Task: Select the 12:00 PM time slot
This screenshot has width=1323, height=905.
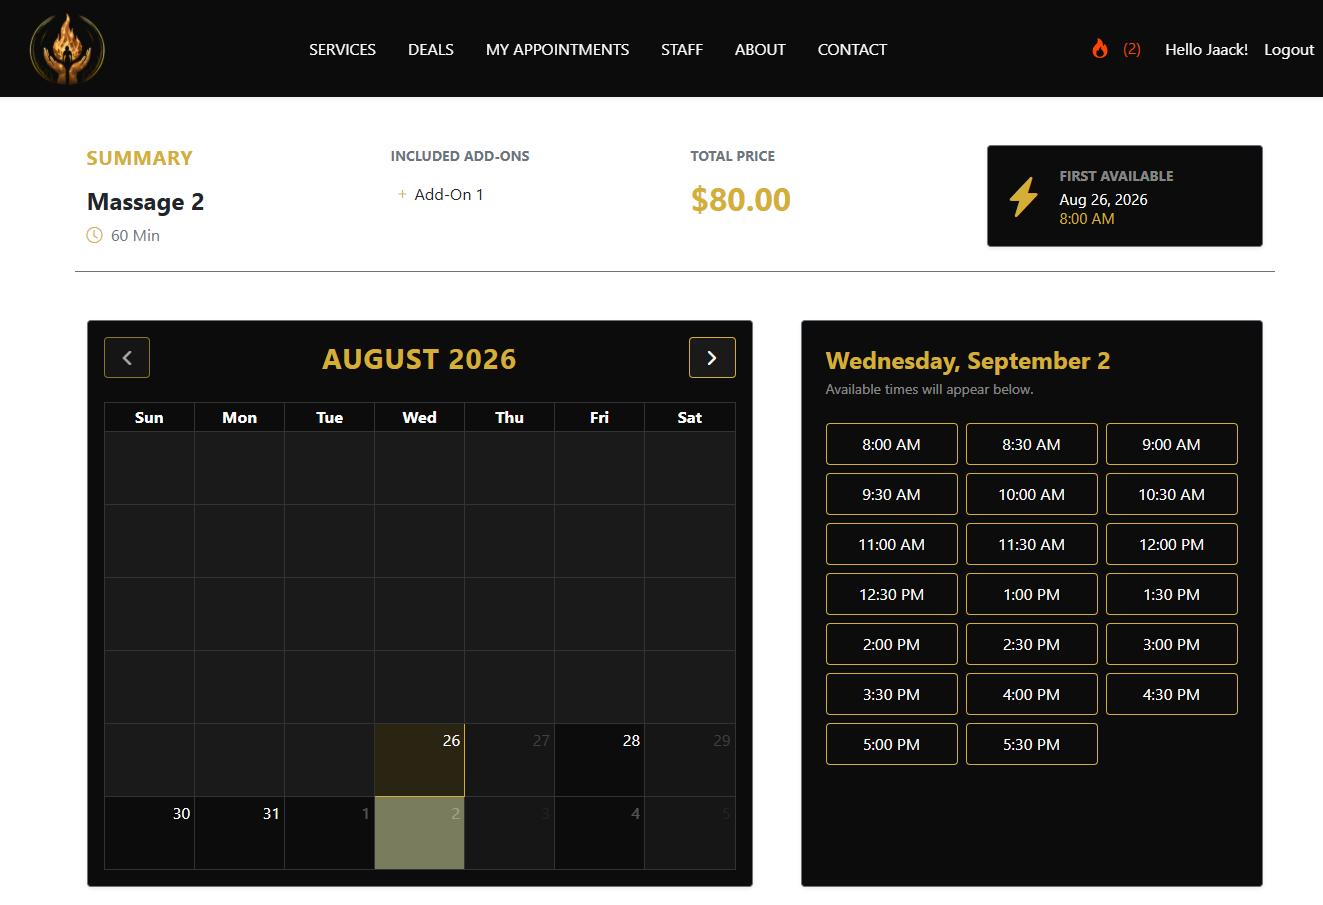Action: pyautogui.click(x=1172, y=544)
